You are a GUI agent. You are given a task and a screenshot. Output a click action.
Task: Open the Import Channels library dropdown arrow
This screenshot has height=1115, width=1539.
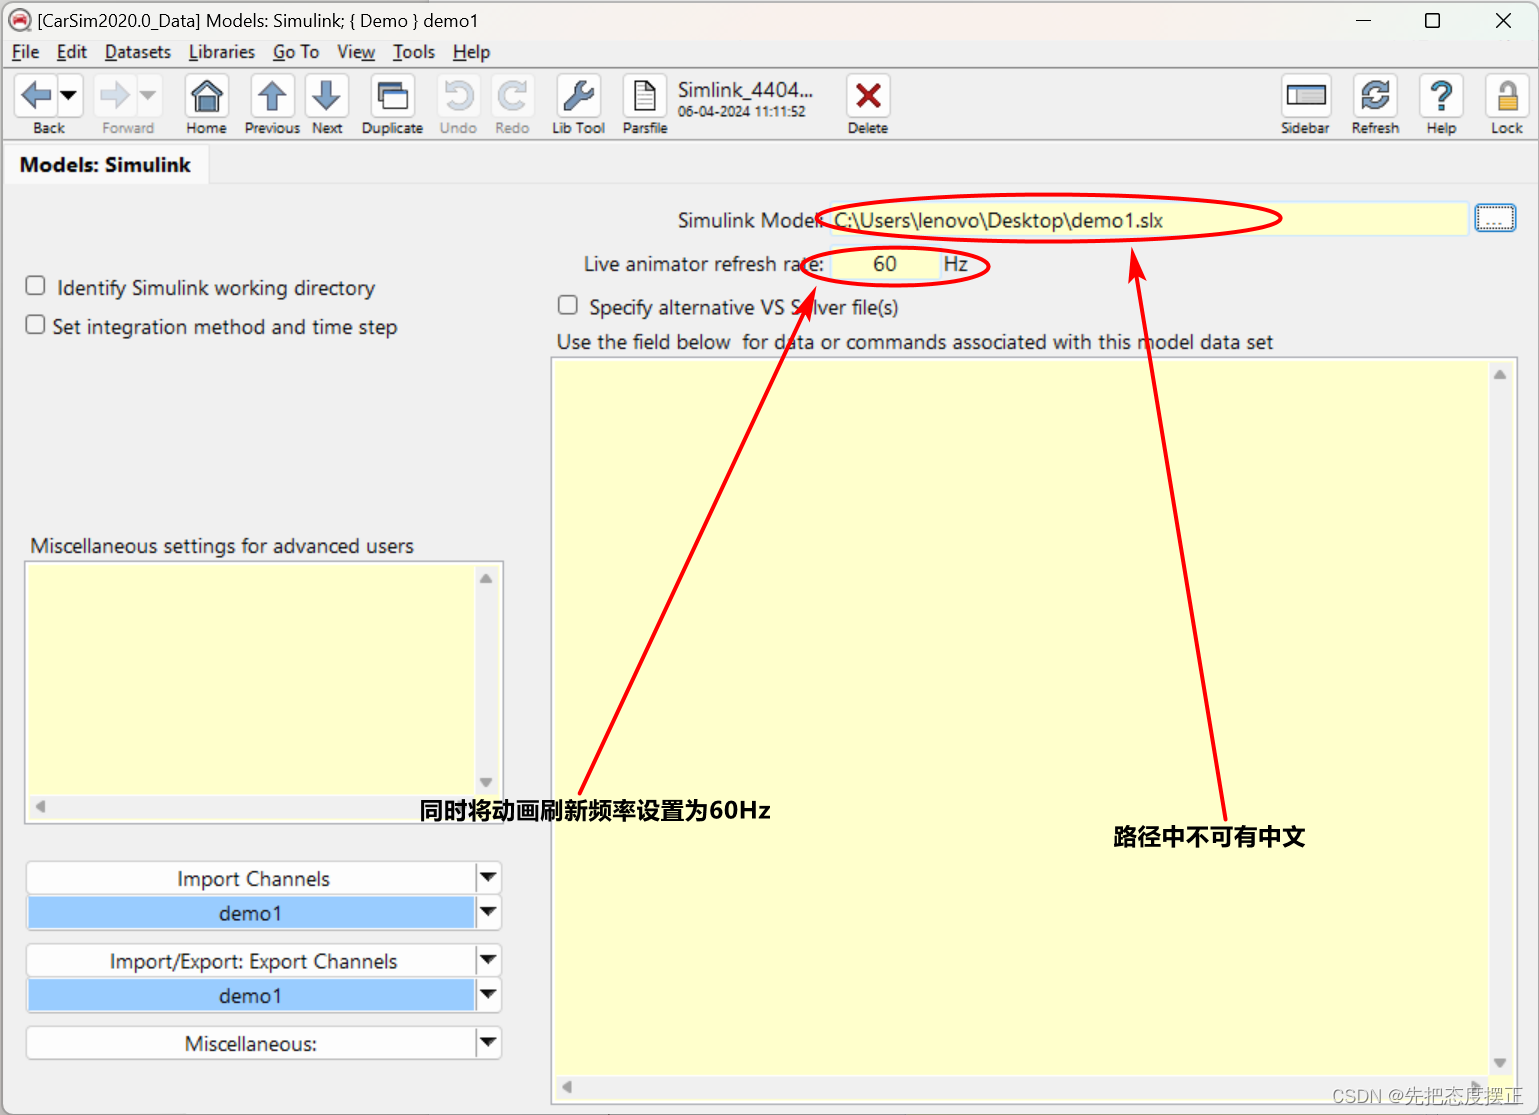[x=488, y=878]
